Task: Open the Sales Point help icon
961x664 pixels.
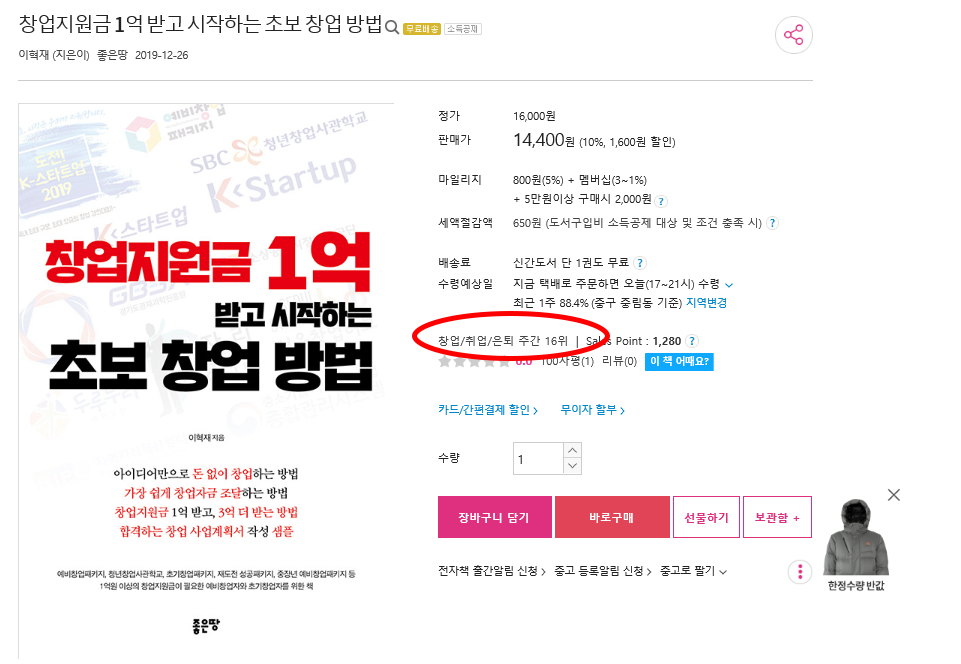Action: [692, 342]
